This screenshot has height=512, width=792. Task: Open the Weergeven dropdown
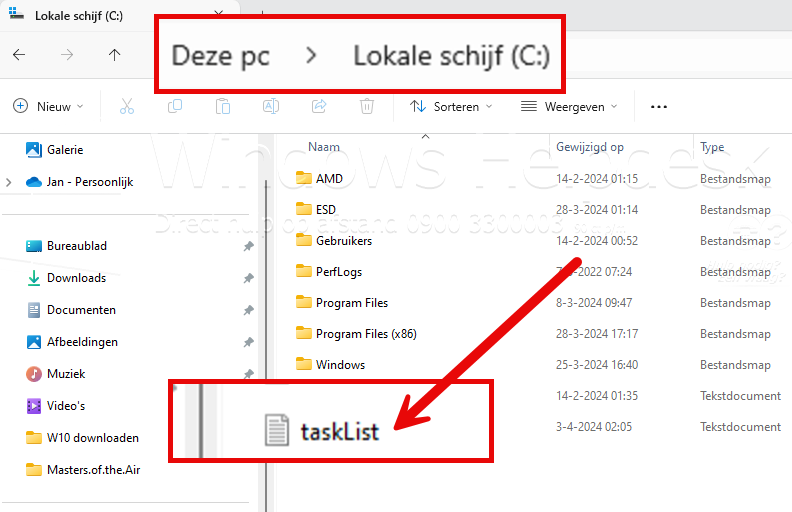click(569, 107)
